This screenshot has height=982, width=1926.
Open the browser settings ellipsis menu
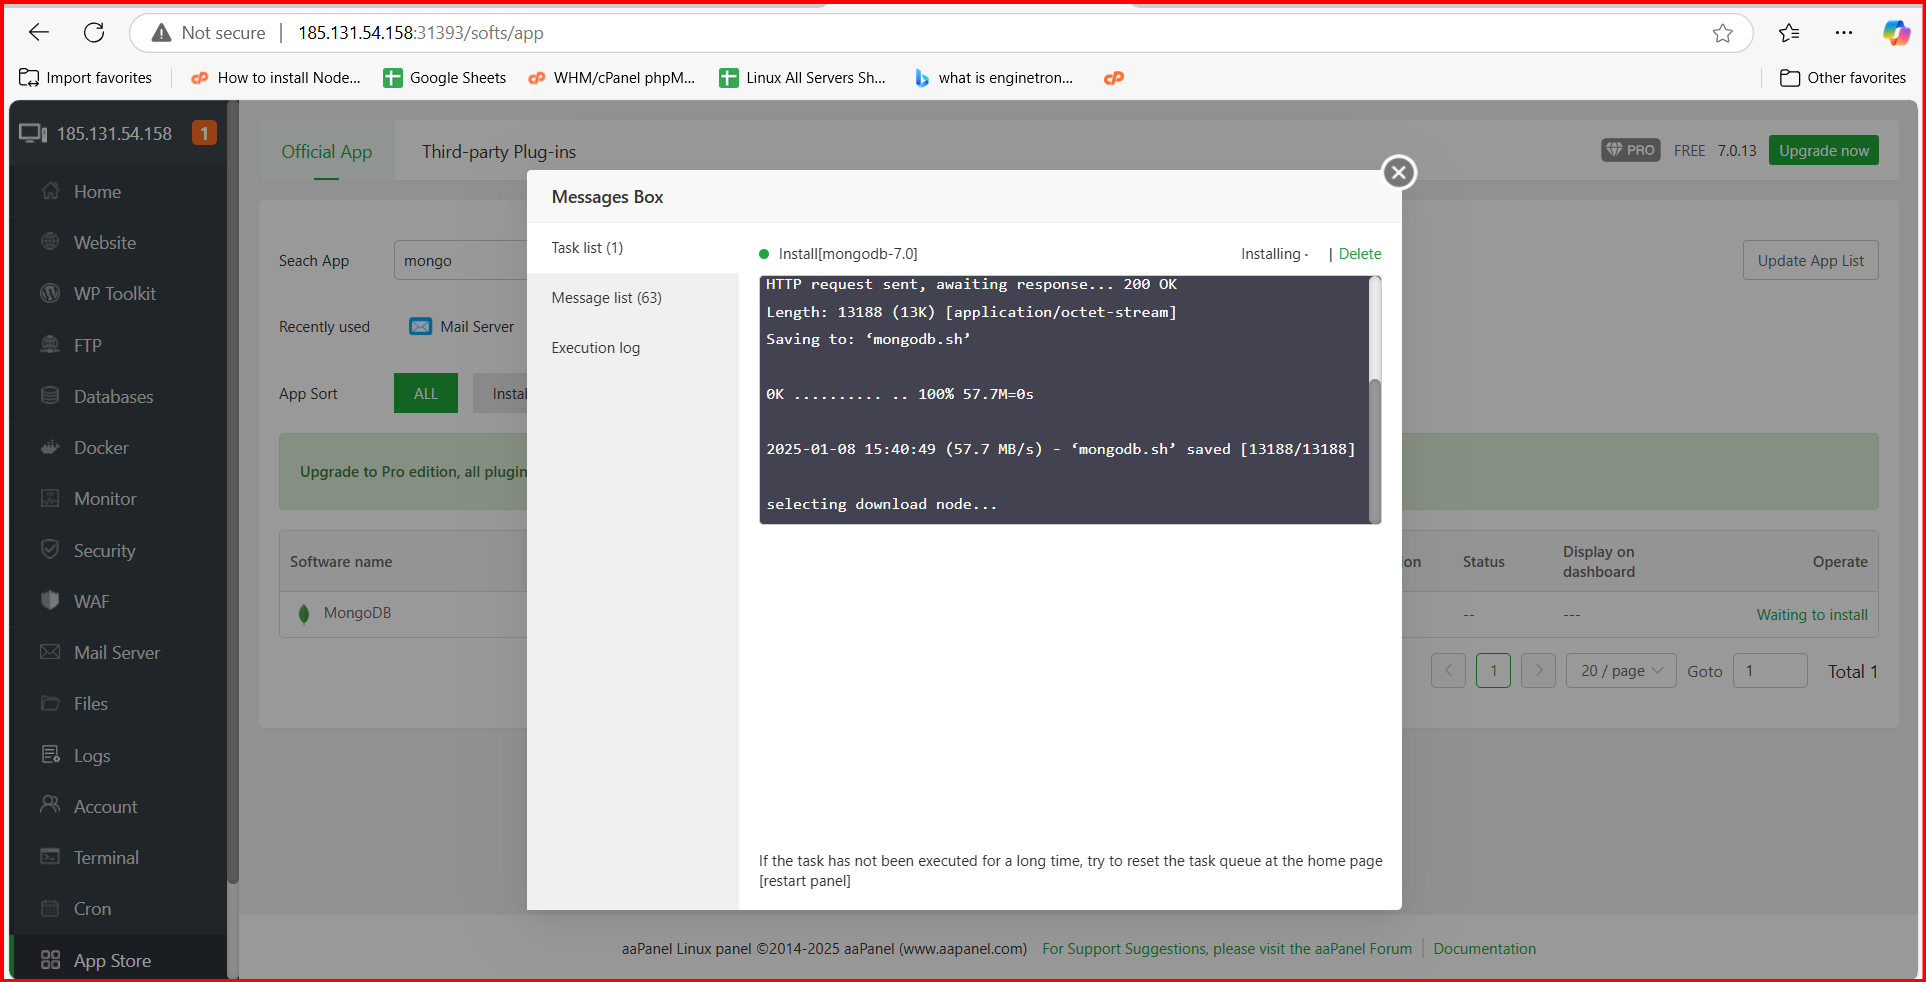point(1844,33)
